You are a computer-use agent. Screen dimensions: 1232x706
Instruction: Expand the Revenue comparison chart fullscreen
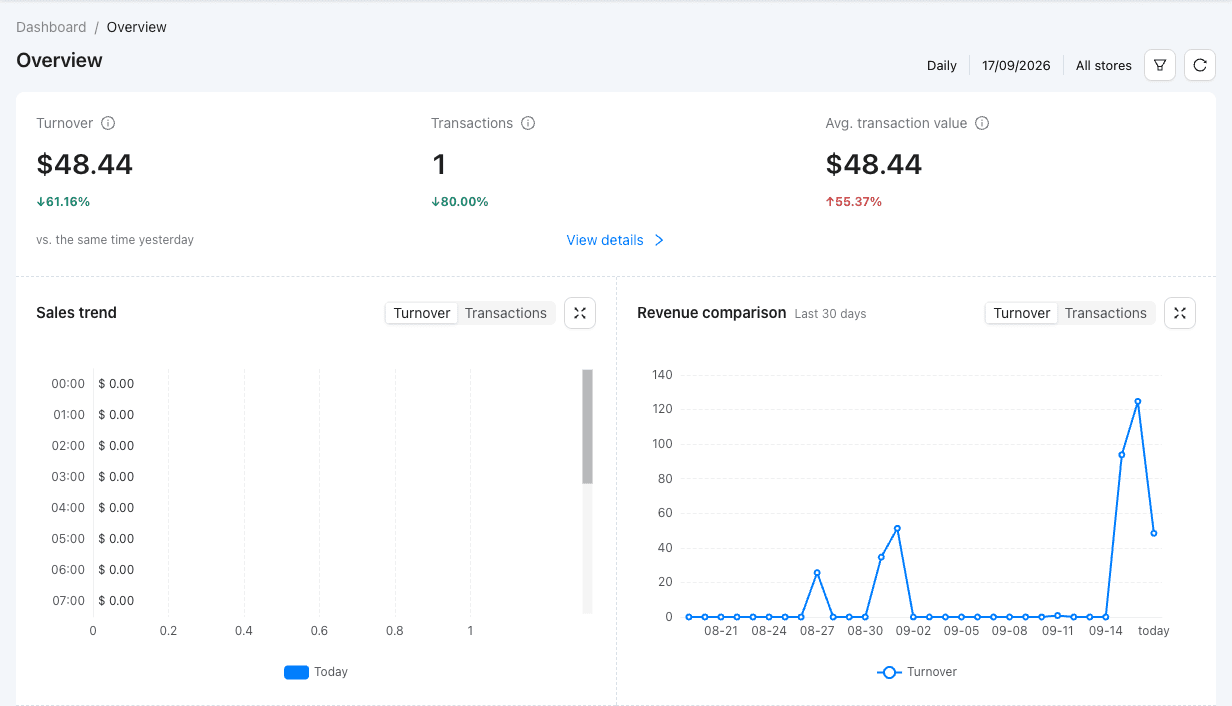(x=1180, y=313)
